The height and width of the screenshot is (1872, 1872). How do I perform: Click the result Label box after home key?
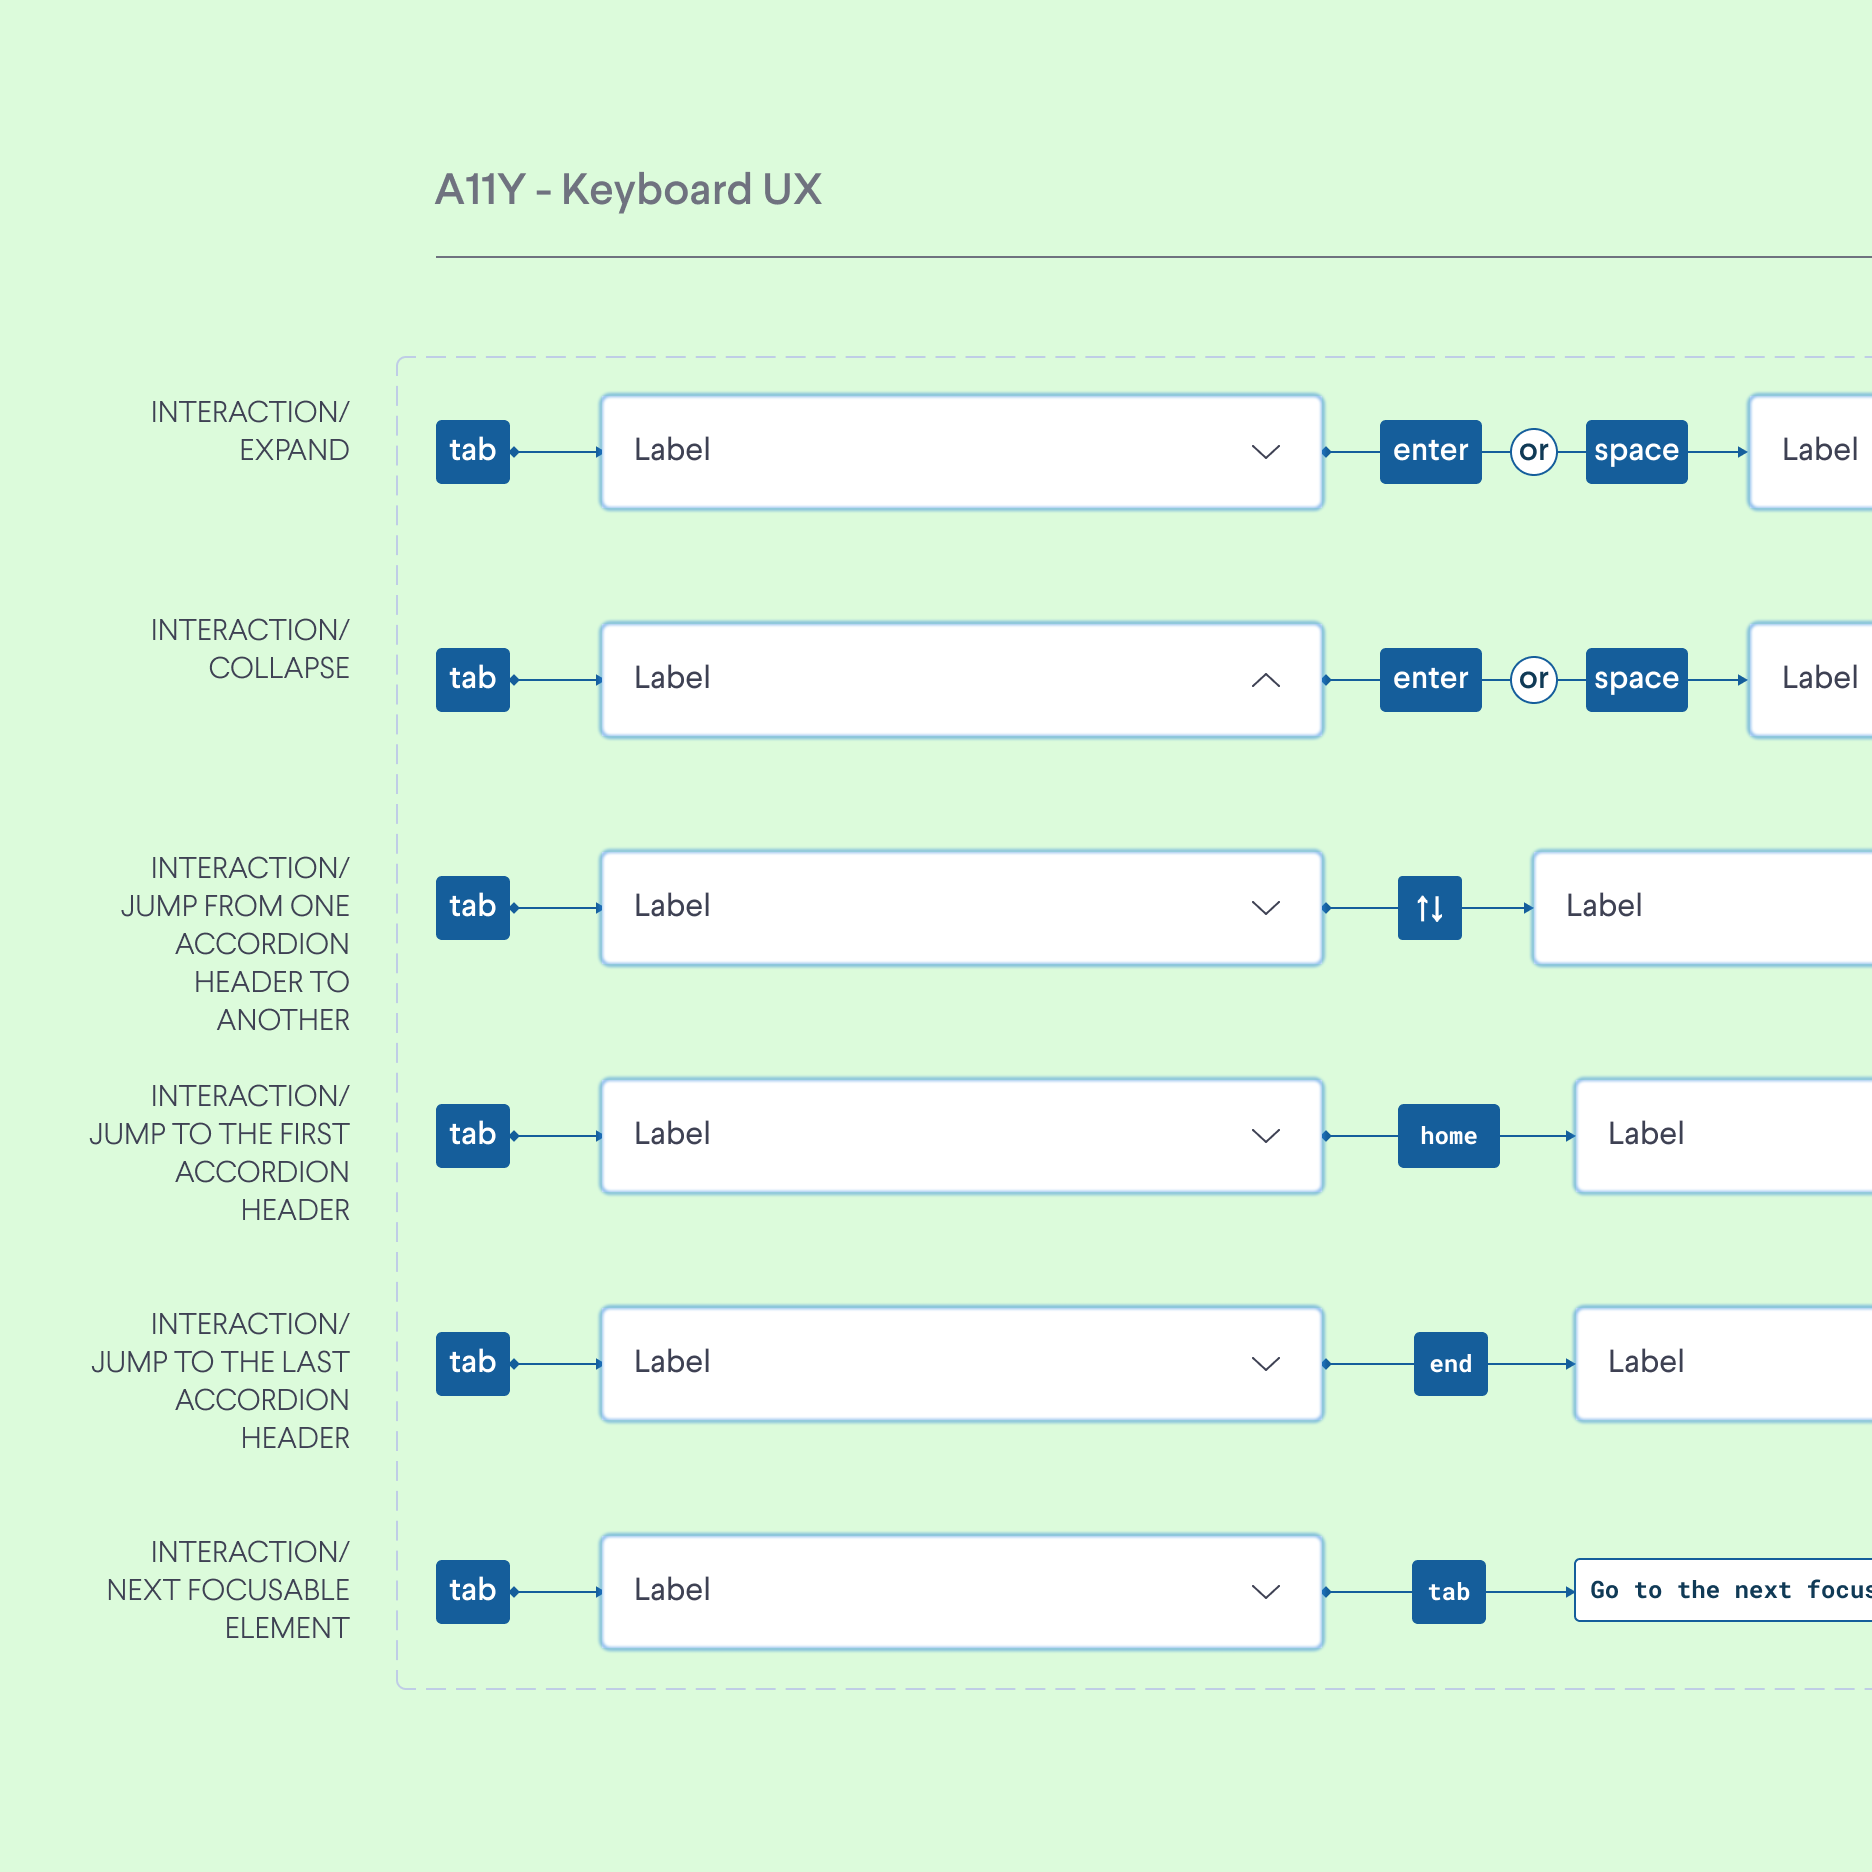(1722, 1136)
